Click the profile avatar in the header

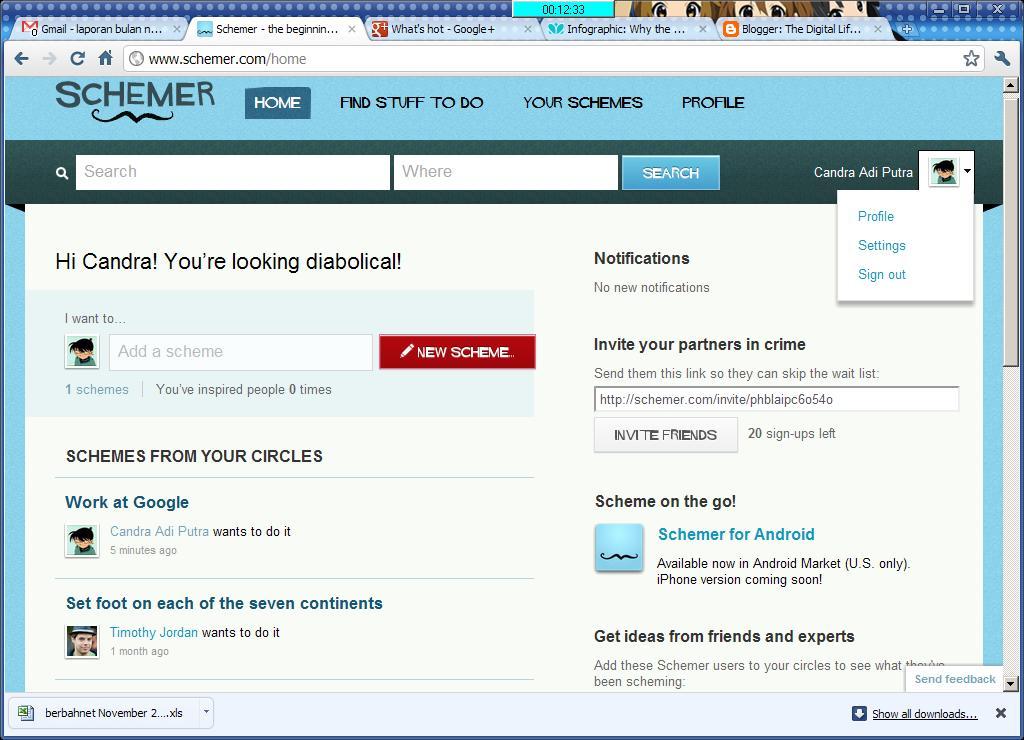point(943,172)
